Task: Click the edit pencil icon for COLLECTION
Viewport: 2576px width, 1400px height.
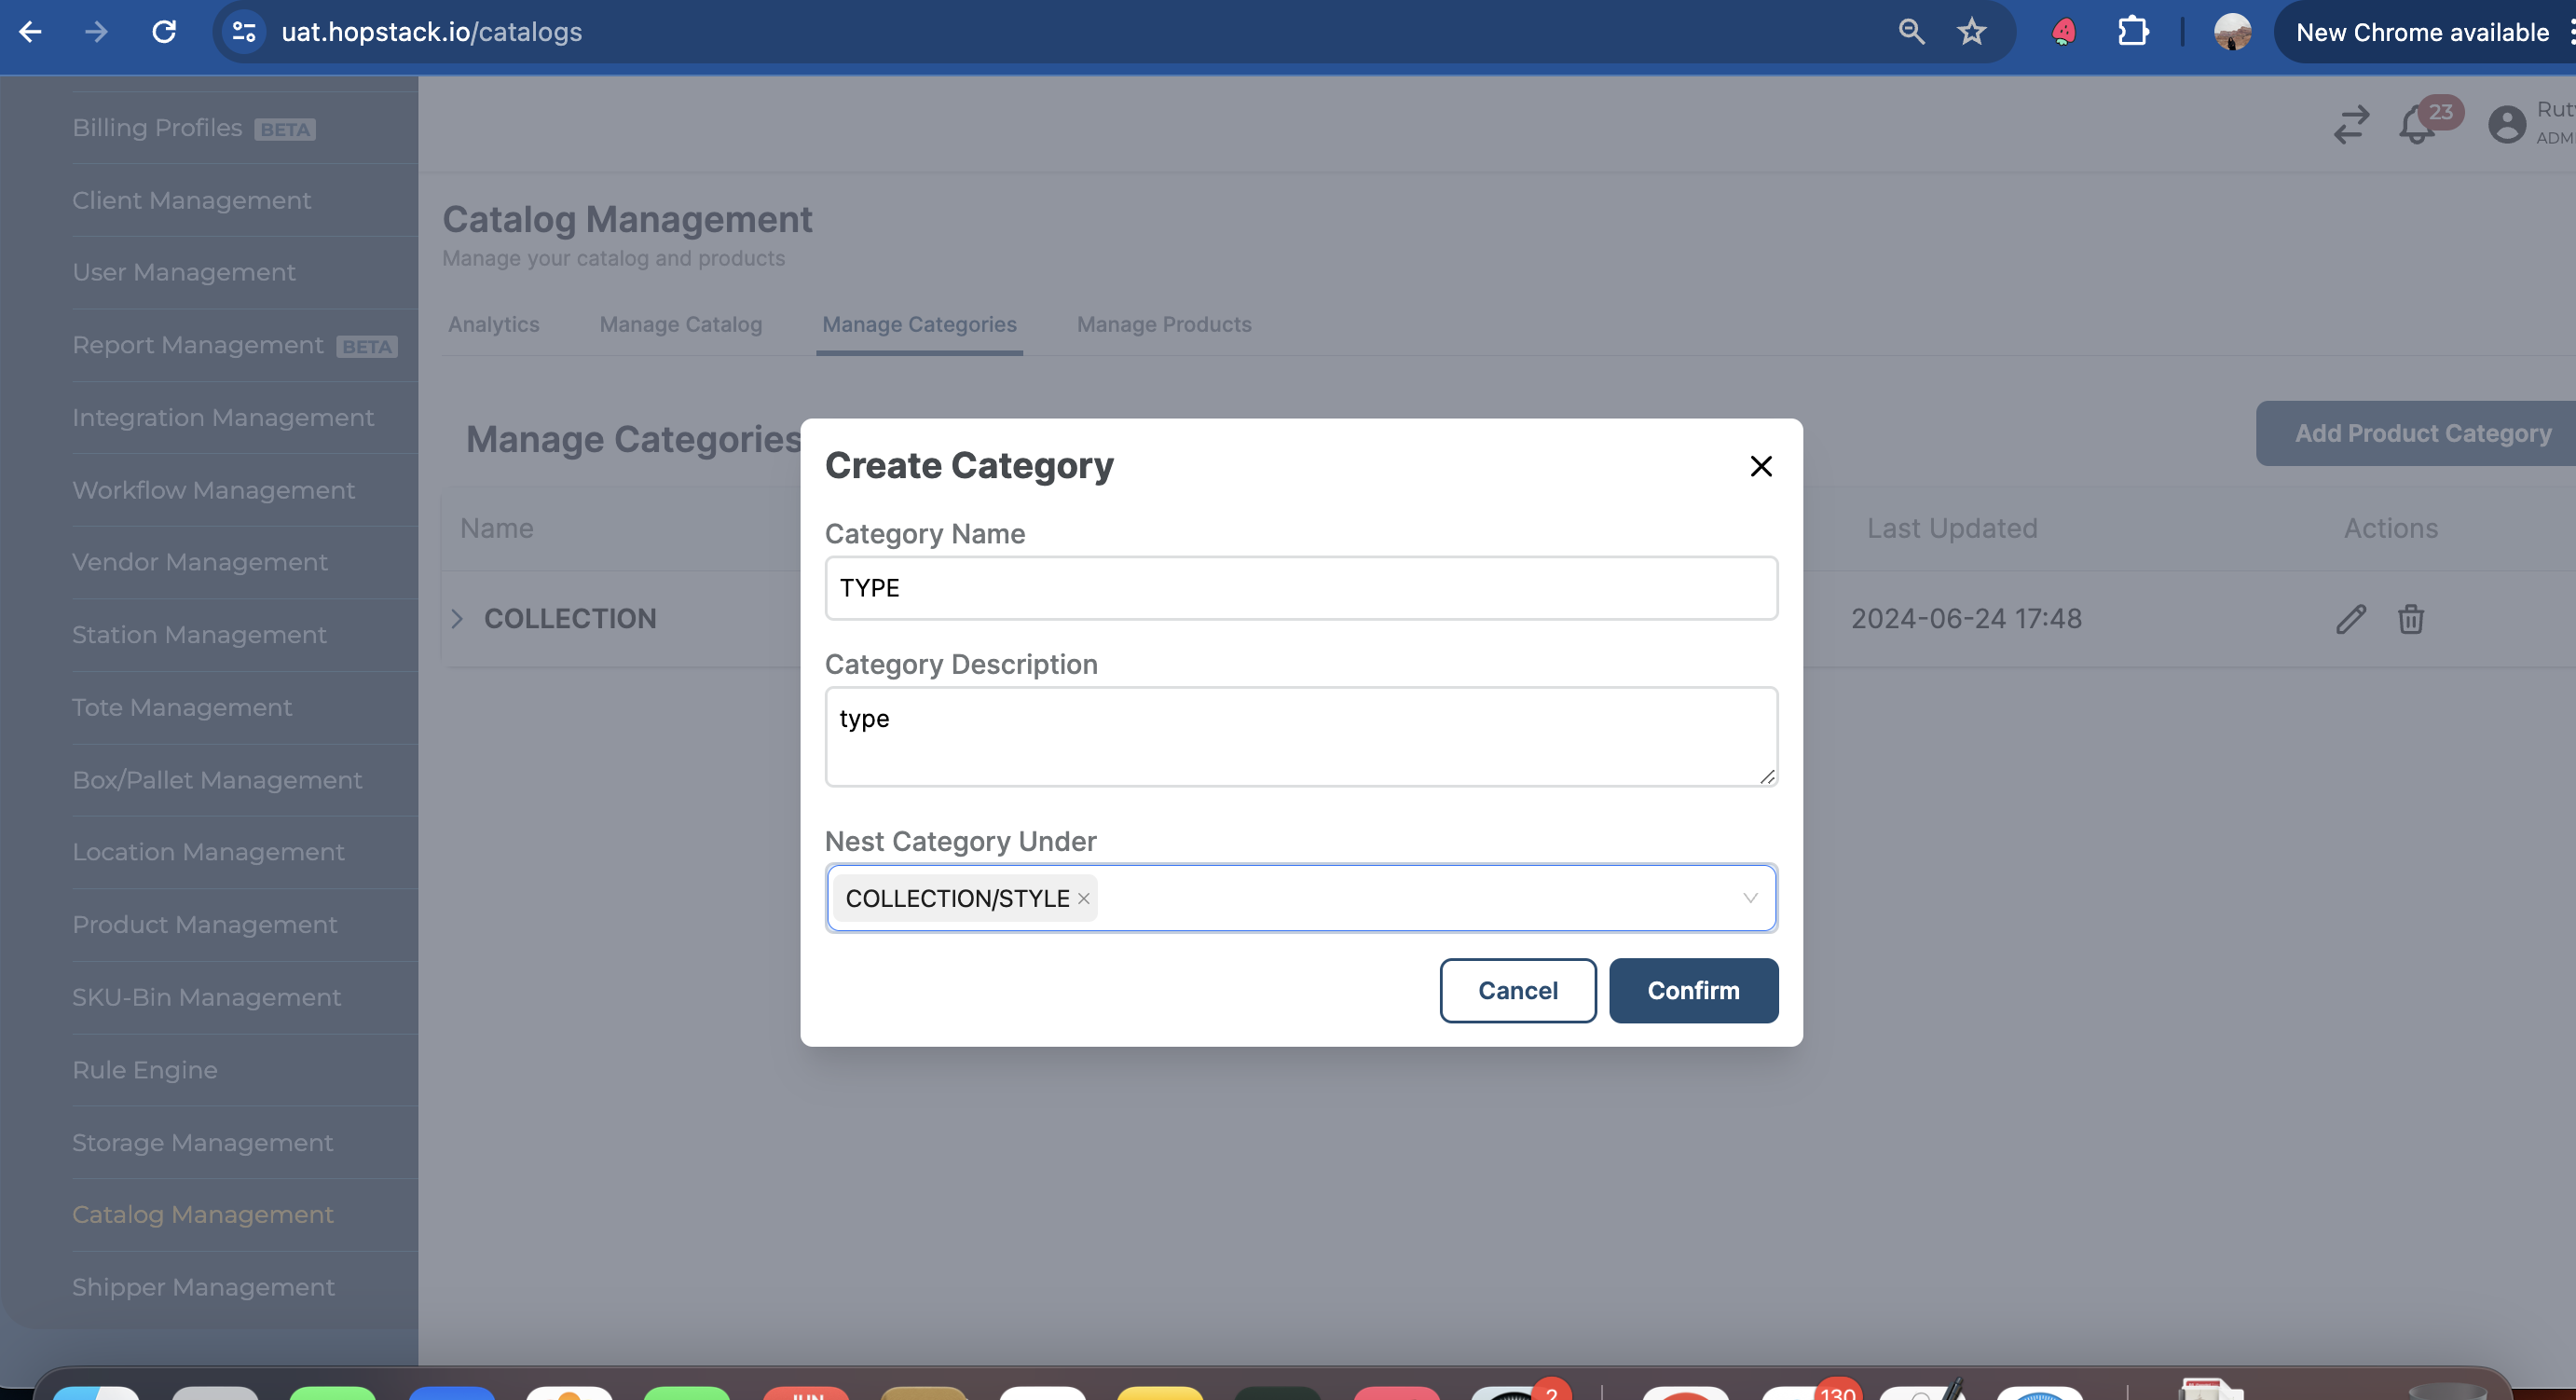Action: (2350, 619)
